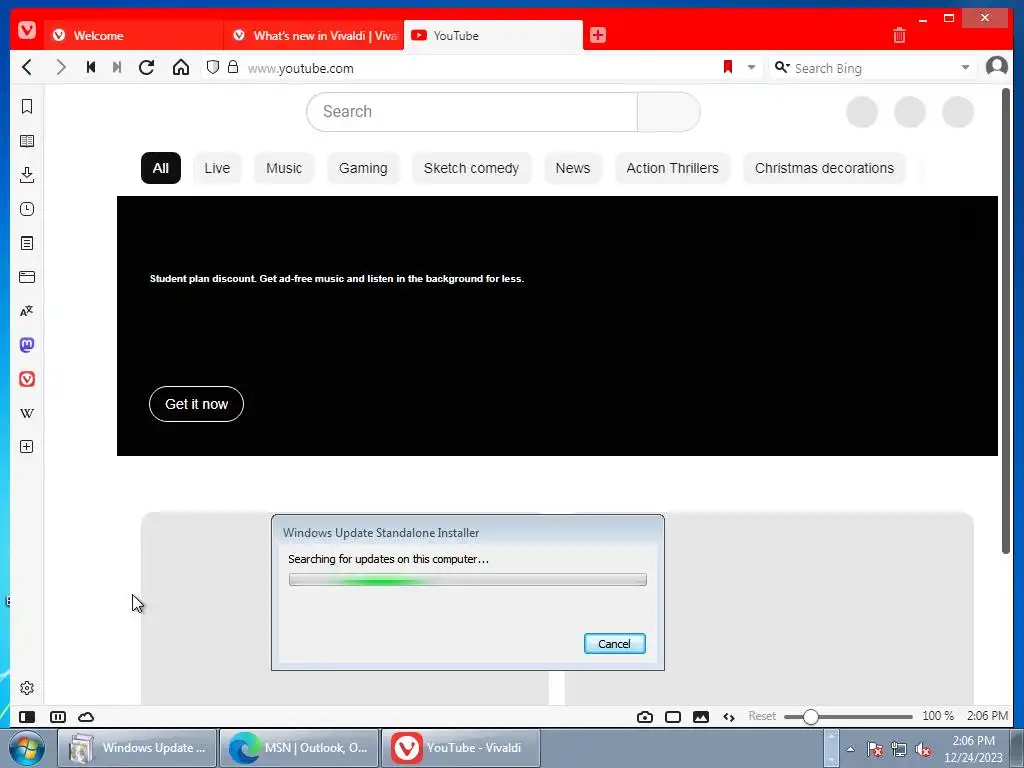Open the Vivaldi main menu icon
The width and height of the screenshot is (1024, 768).
[x=27, y=30]
